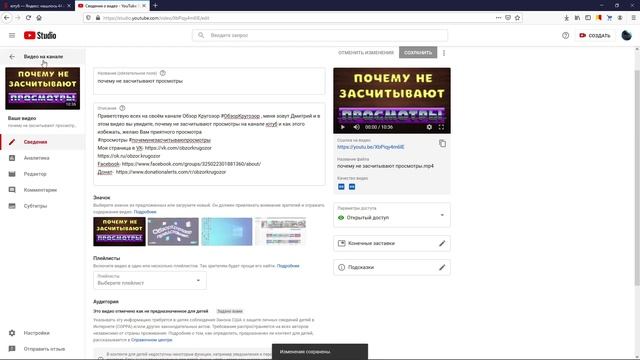Click Подробнее link under Плейлисты

[x=288, y=266]
